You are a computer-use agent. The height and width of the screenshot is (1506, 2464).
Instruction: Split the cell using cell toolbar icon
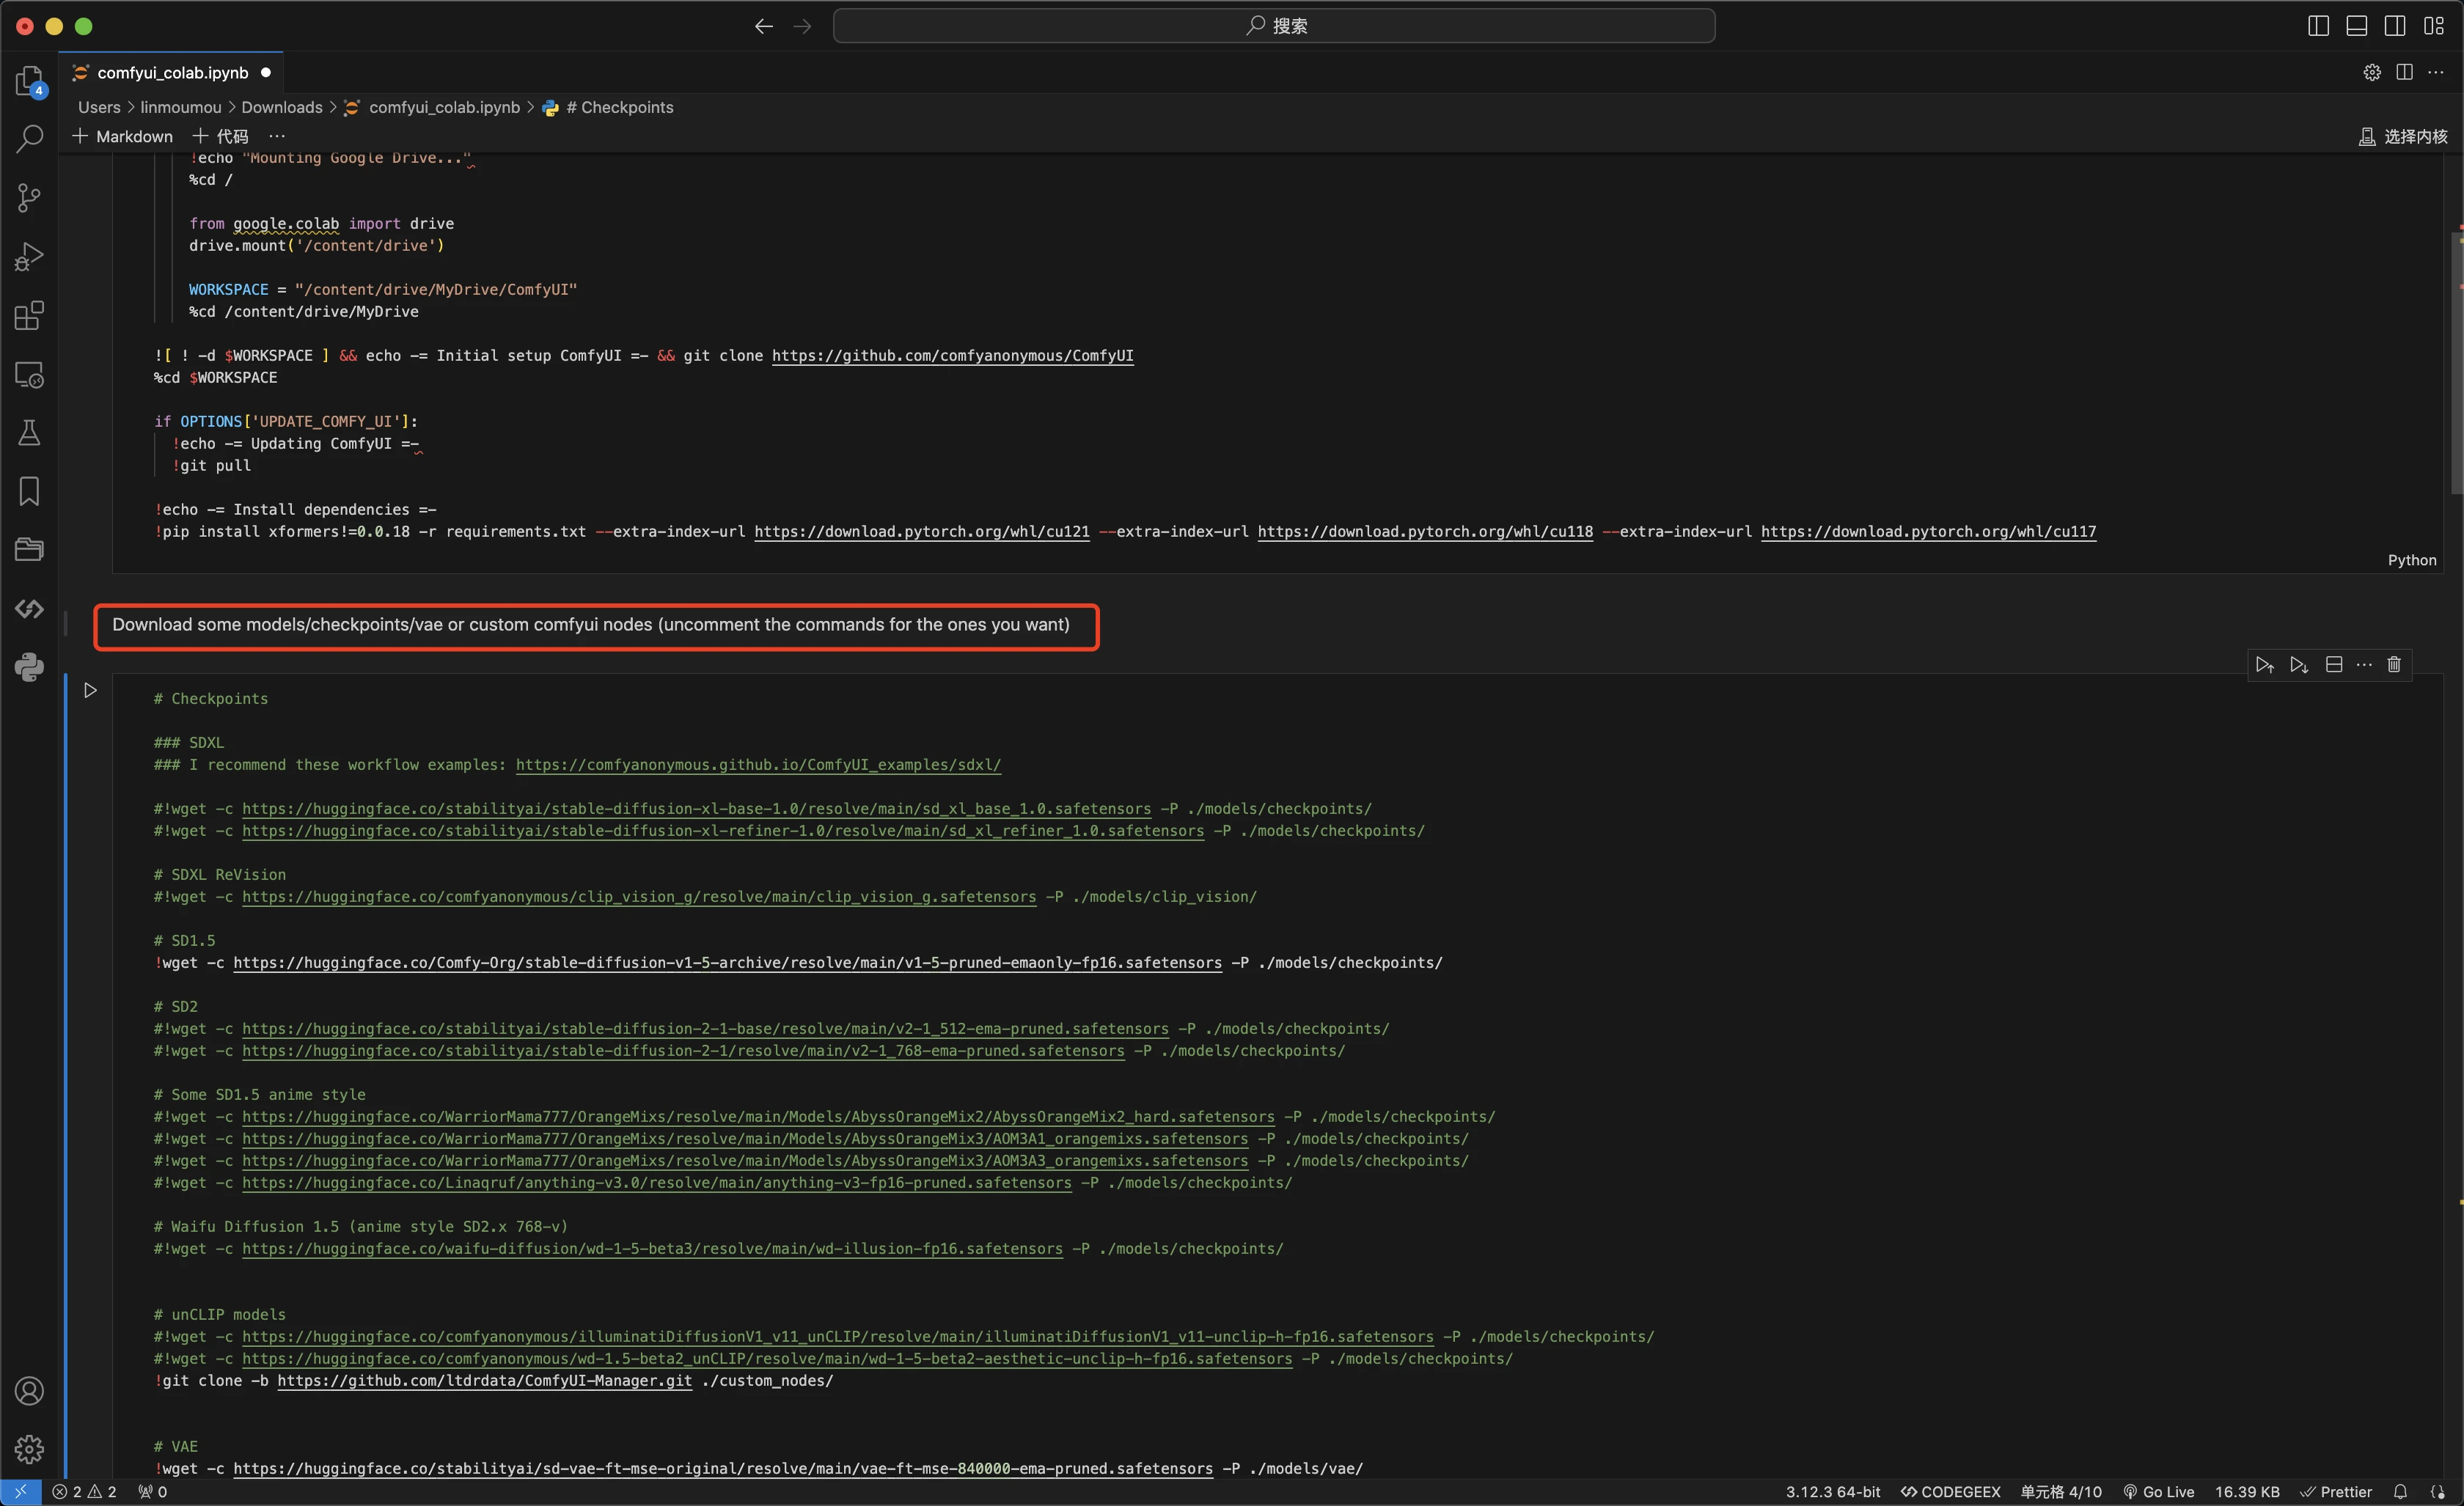(x=2334, y=665)
